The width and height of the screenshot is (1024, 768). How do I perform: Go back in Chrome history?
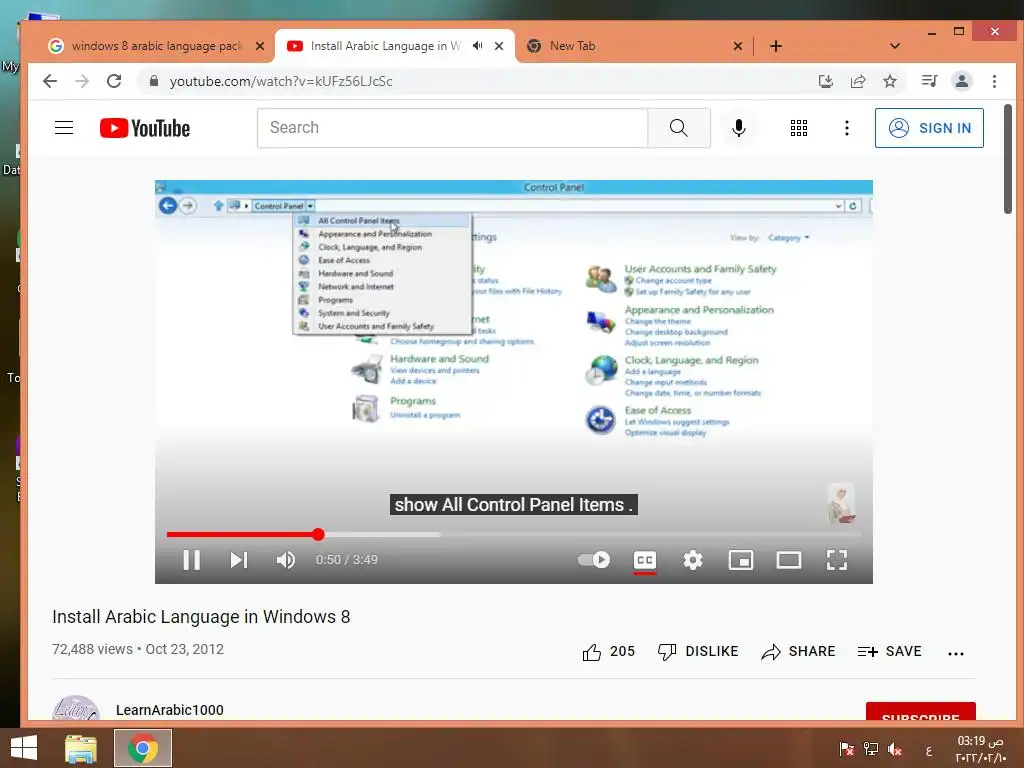click(x=50, y=81)
